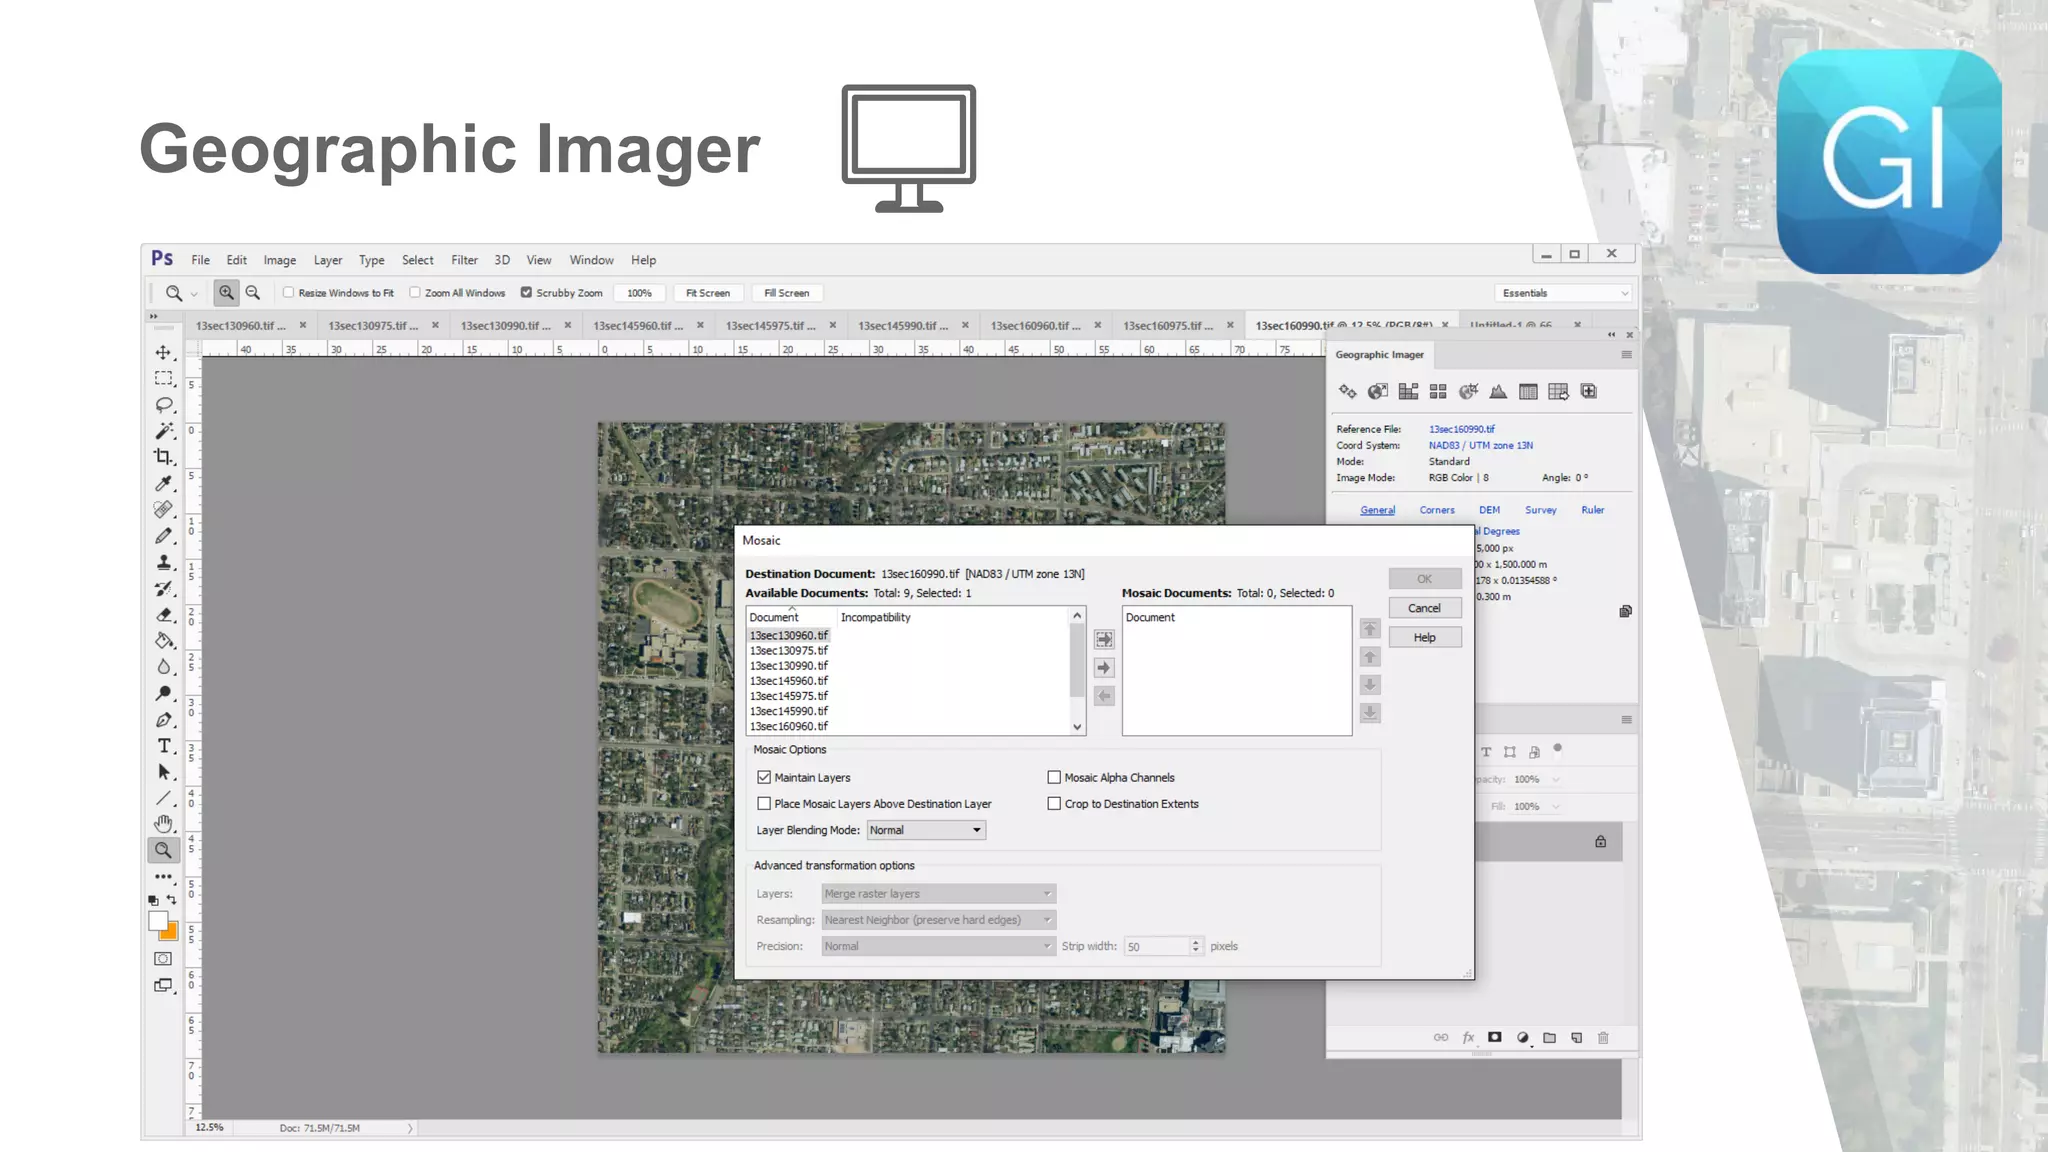Image resolution: width=2048 pixels, height=1152 pixels.
Task: Click the orange background color swatch
Action: point(171,933)
